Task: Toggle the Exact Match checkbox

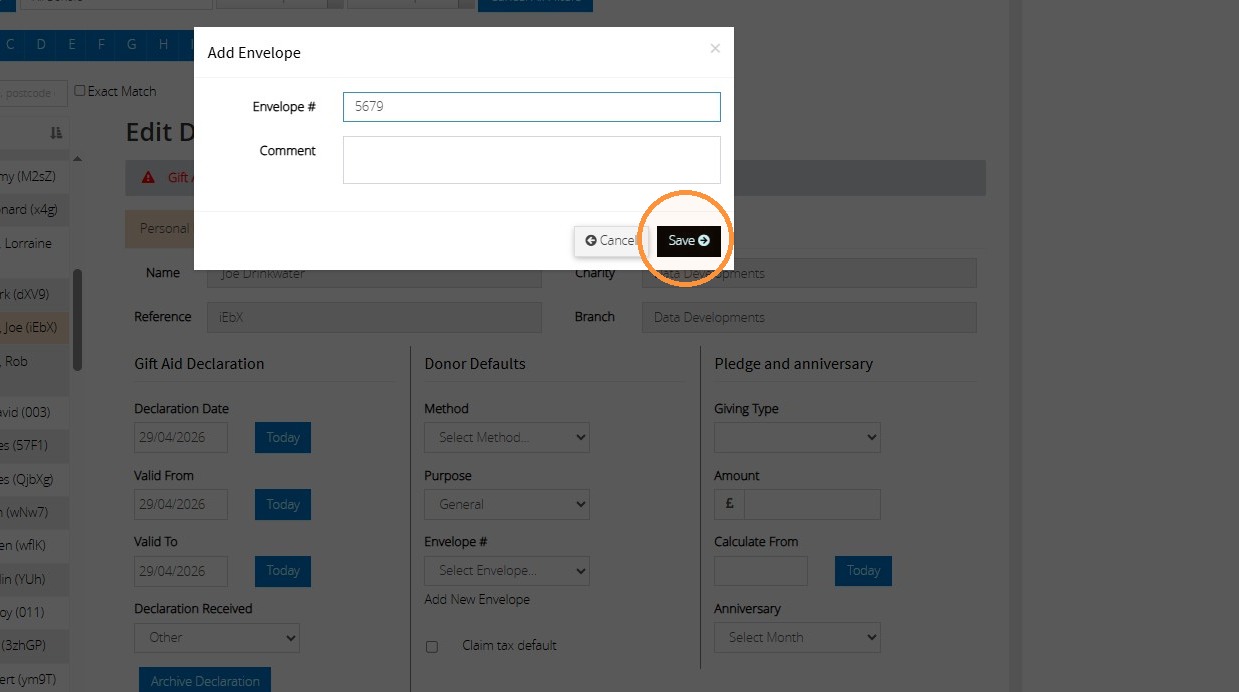Action: click(80, 91)
